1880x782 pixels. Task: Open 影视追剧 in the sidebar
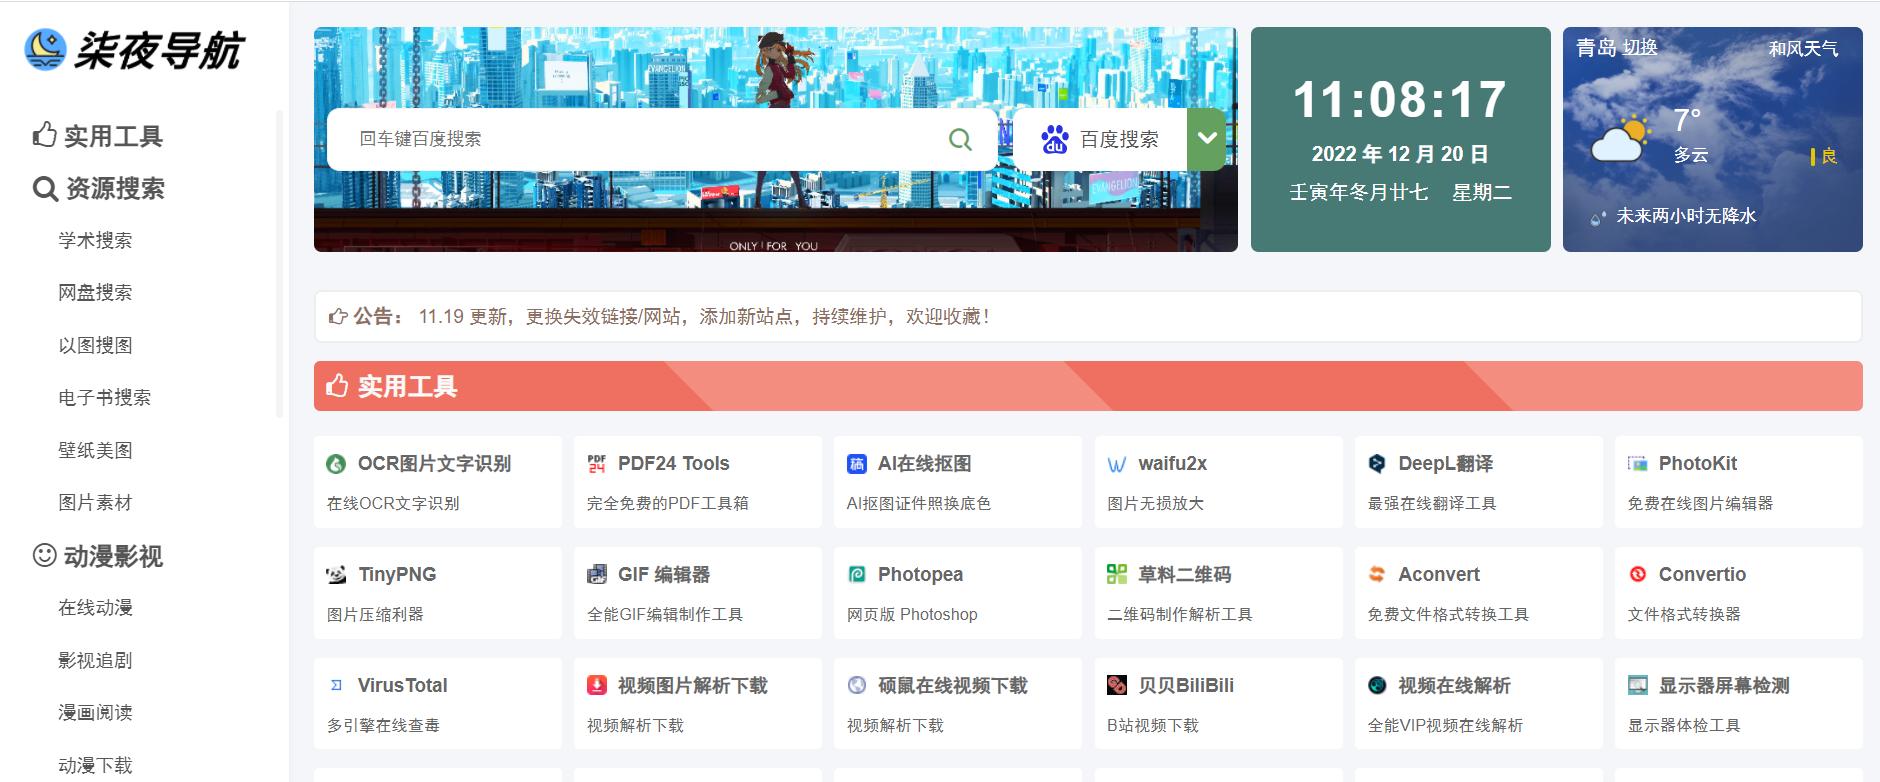95,660
